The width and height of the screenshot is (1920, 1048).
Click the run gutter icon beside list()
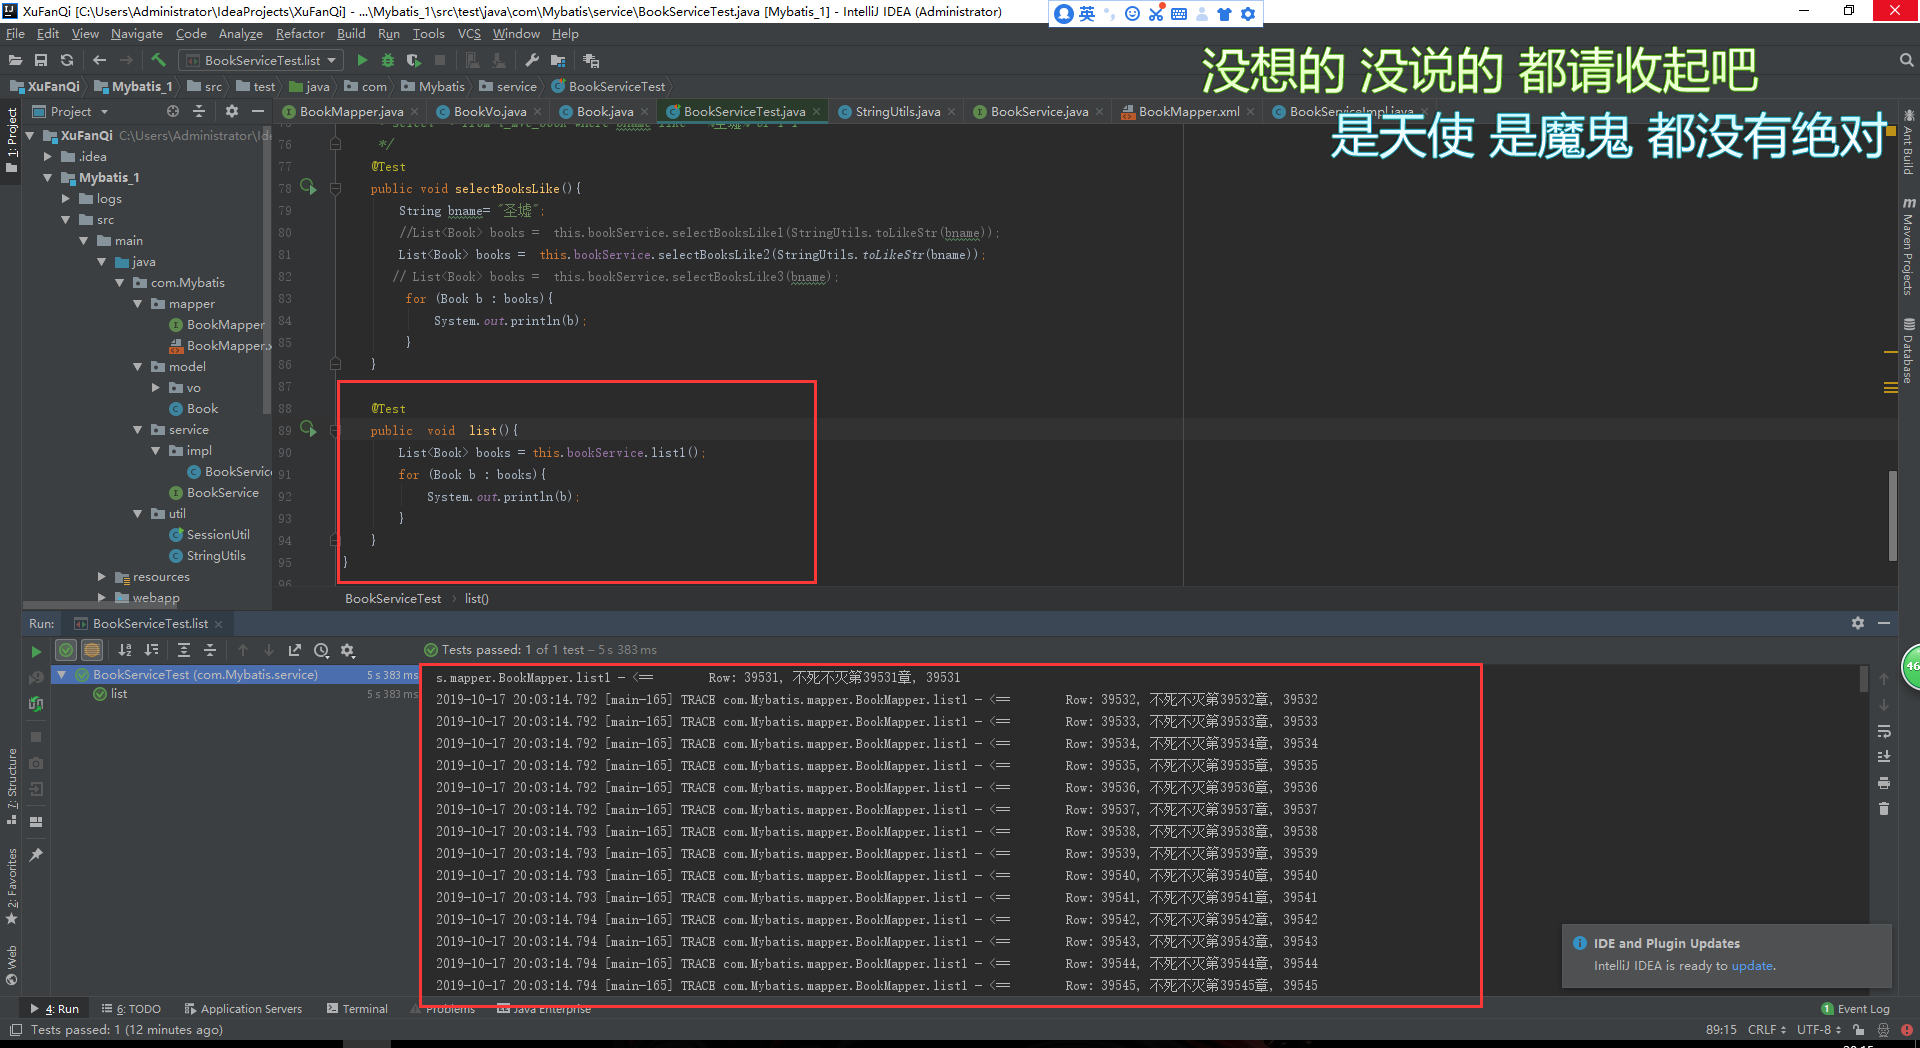tap(308, 430)
